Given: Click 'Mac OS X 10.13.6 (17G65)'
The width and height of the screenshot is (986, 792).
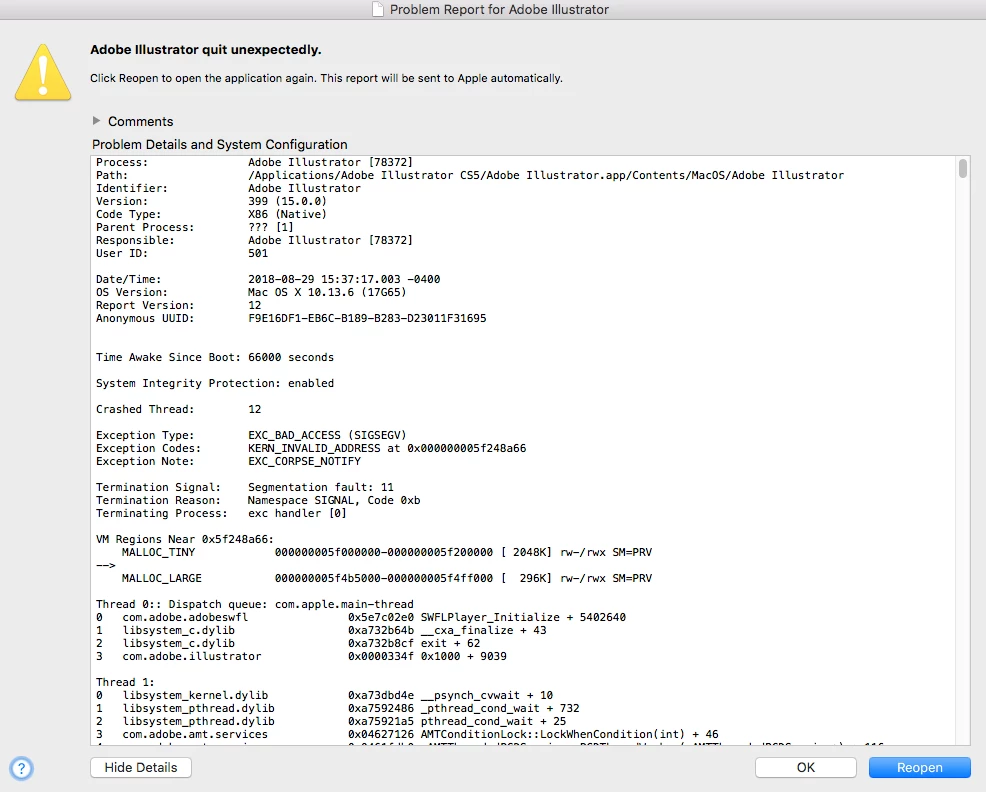Looking at the screenshot, I should [x=327, y=293].
